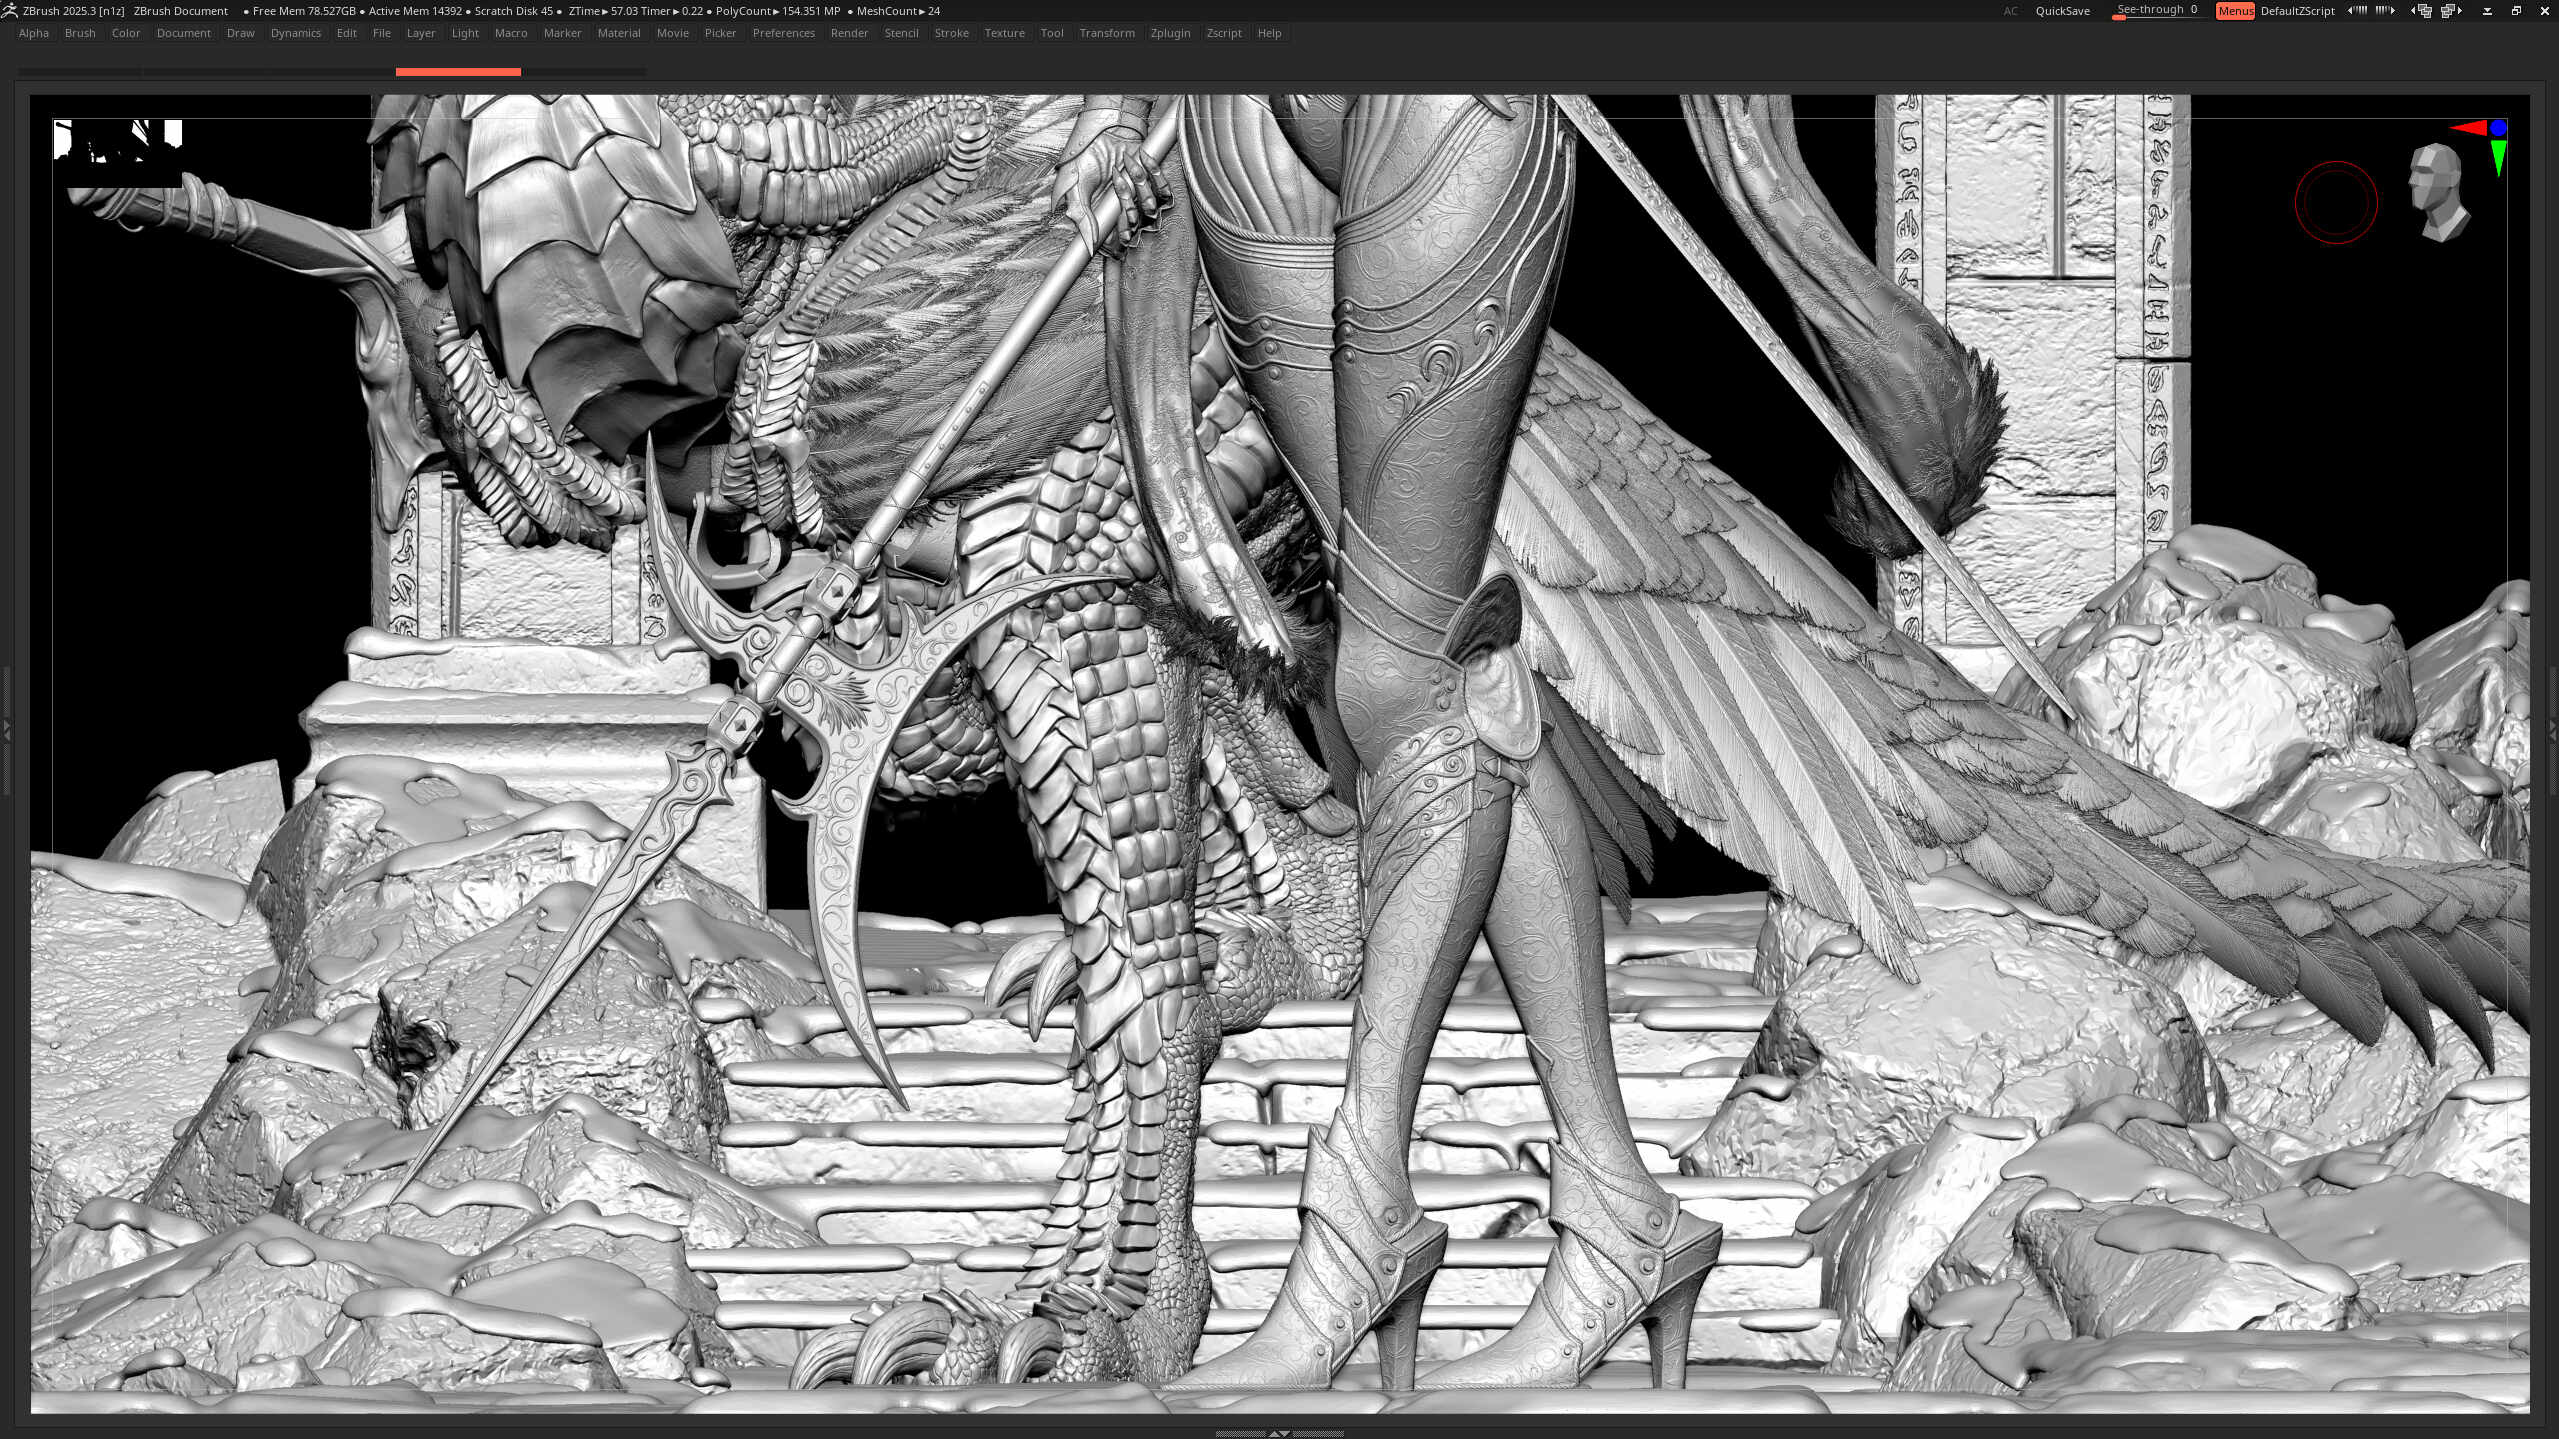This screenshot has width=2559, height=1439.
Task: Click next UI colors icon
Action: (2385, 11)
